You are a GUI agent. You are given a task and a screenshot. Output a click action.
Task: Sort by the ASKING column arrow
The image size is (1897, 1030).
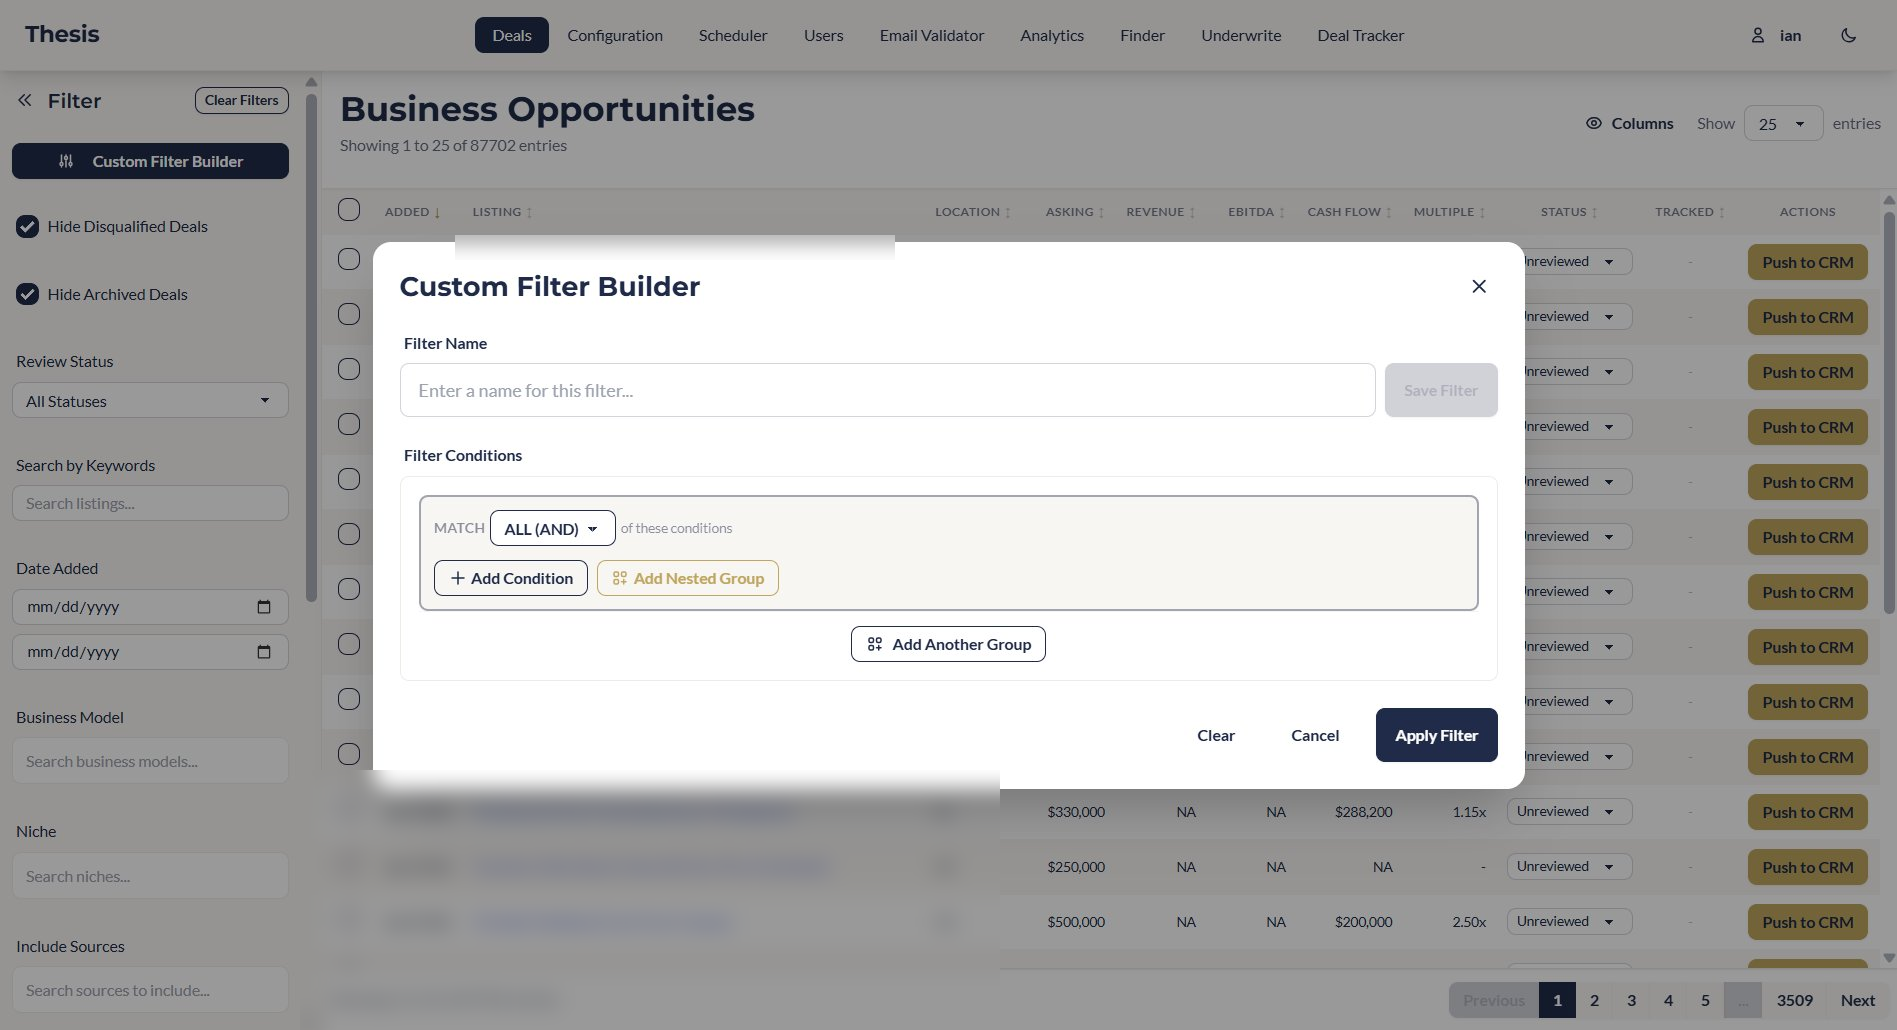pyautogui.click(x=1101, y=212)
